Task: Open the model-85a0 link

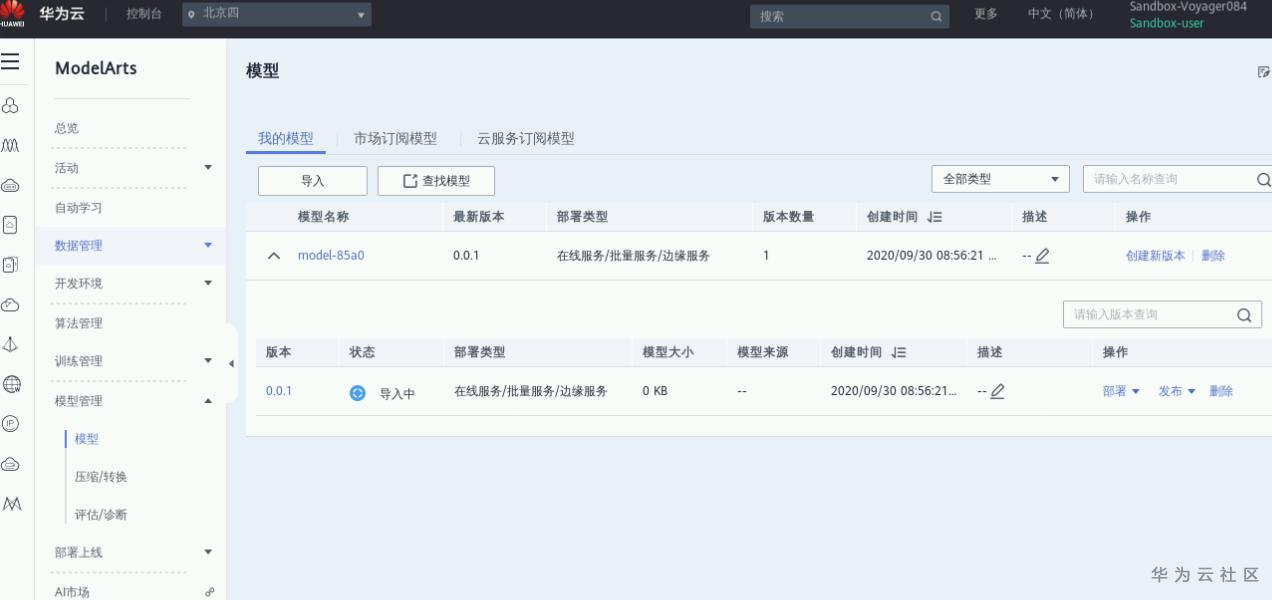Action: point(331,256)
